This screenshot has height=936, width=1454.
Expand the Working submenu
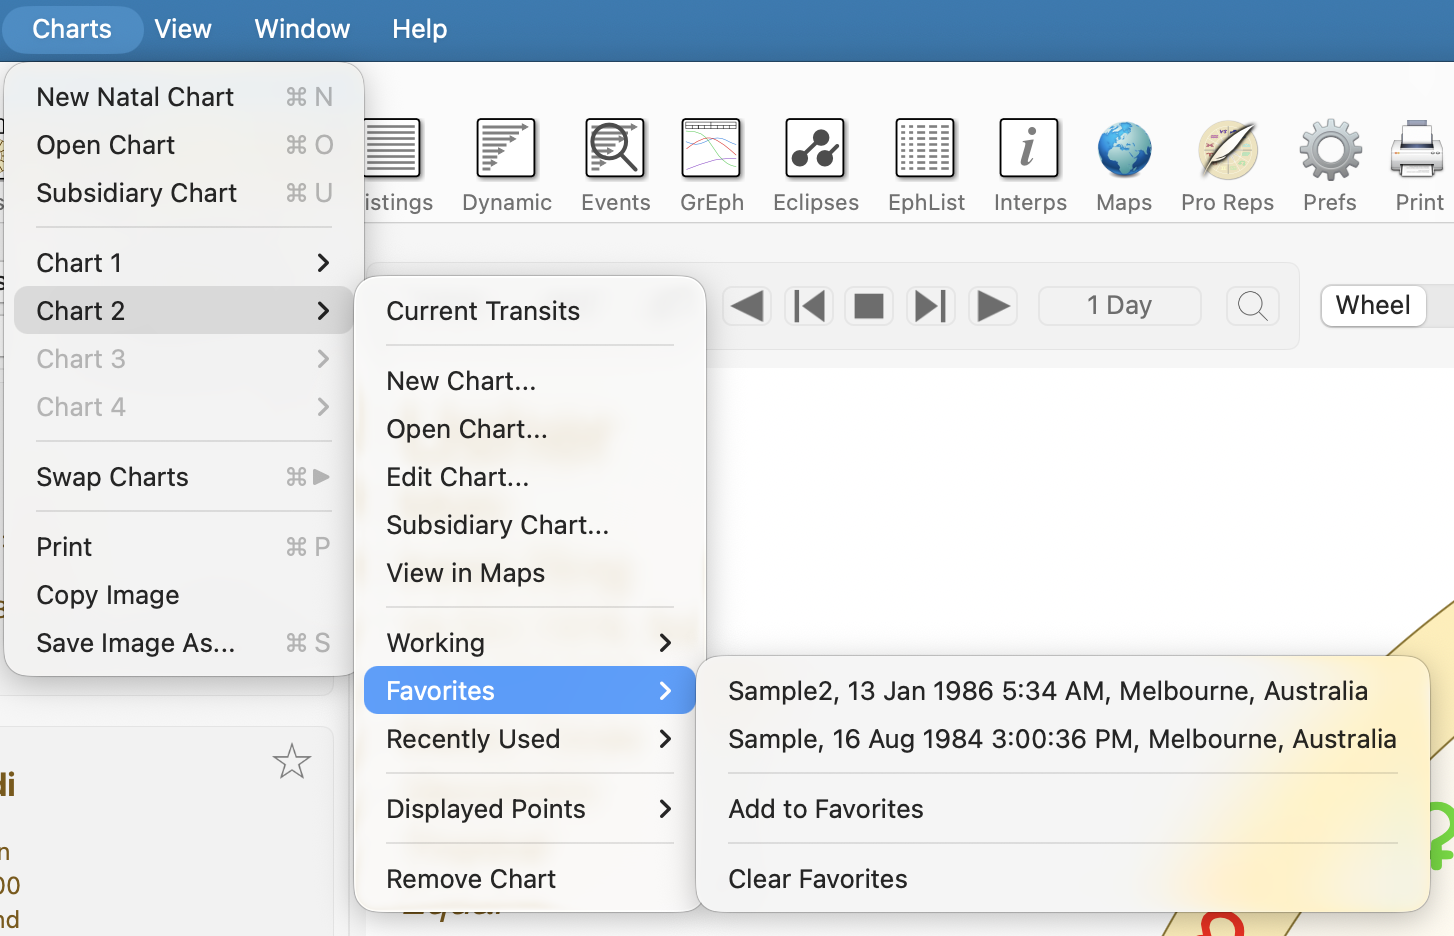pos(530,643)
